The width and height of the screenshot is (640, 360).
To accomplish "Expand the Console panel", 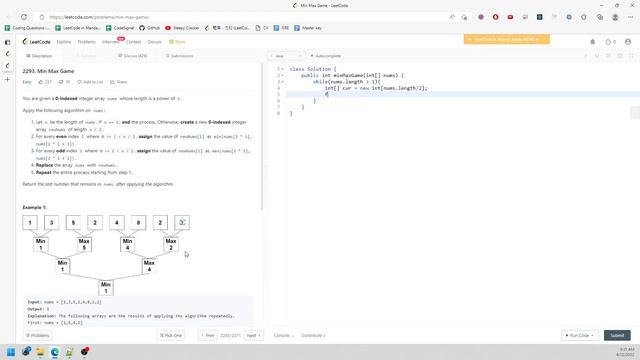I will coord(283,336).
